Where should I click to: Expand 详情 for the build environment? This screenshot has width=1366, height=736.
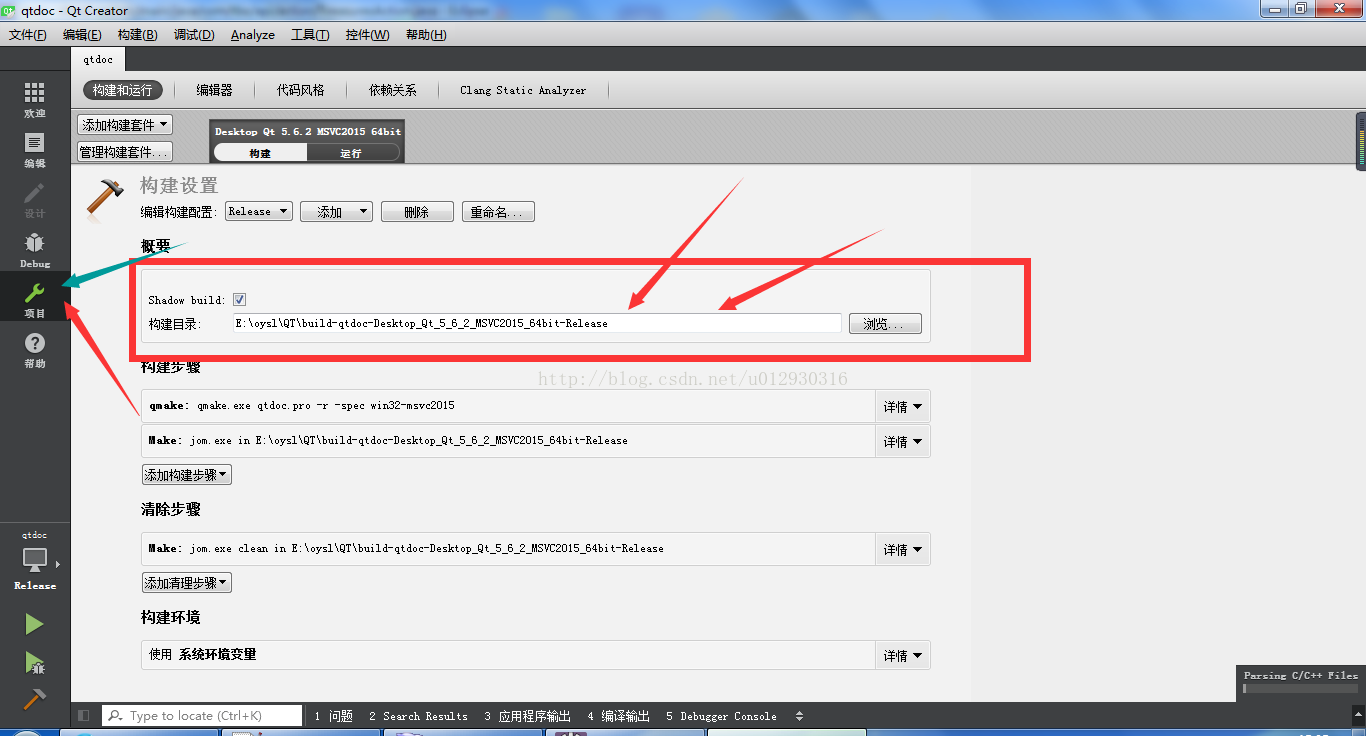click(x=902, y=656)
